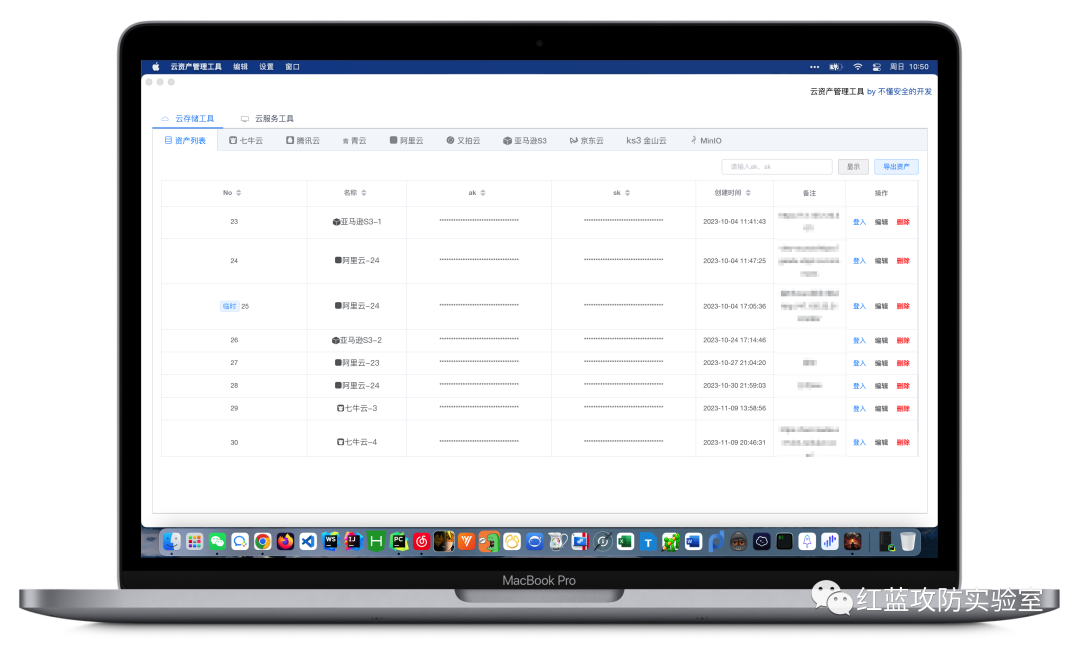Open the ks3 金山云 tab
Image resolution: width=1080 pixels, height=648 pixels.
[x=646, y=140]
